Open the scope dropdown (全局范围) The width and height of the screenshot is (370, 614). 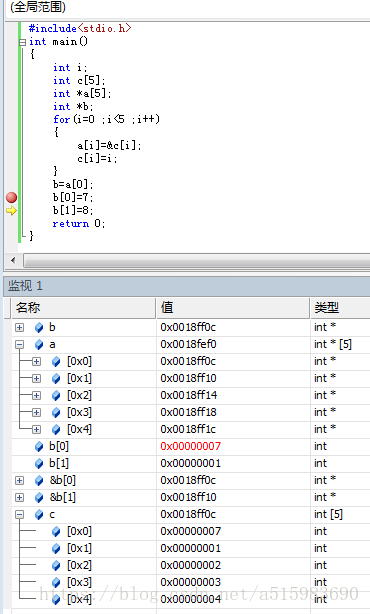[188, 8]
